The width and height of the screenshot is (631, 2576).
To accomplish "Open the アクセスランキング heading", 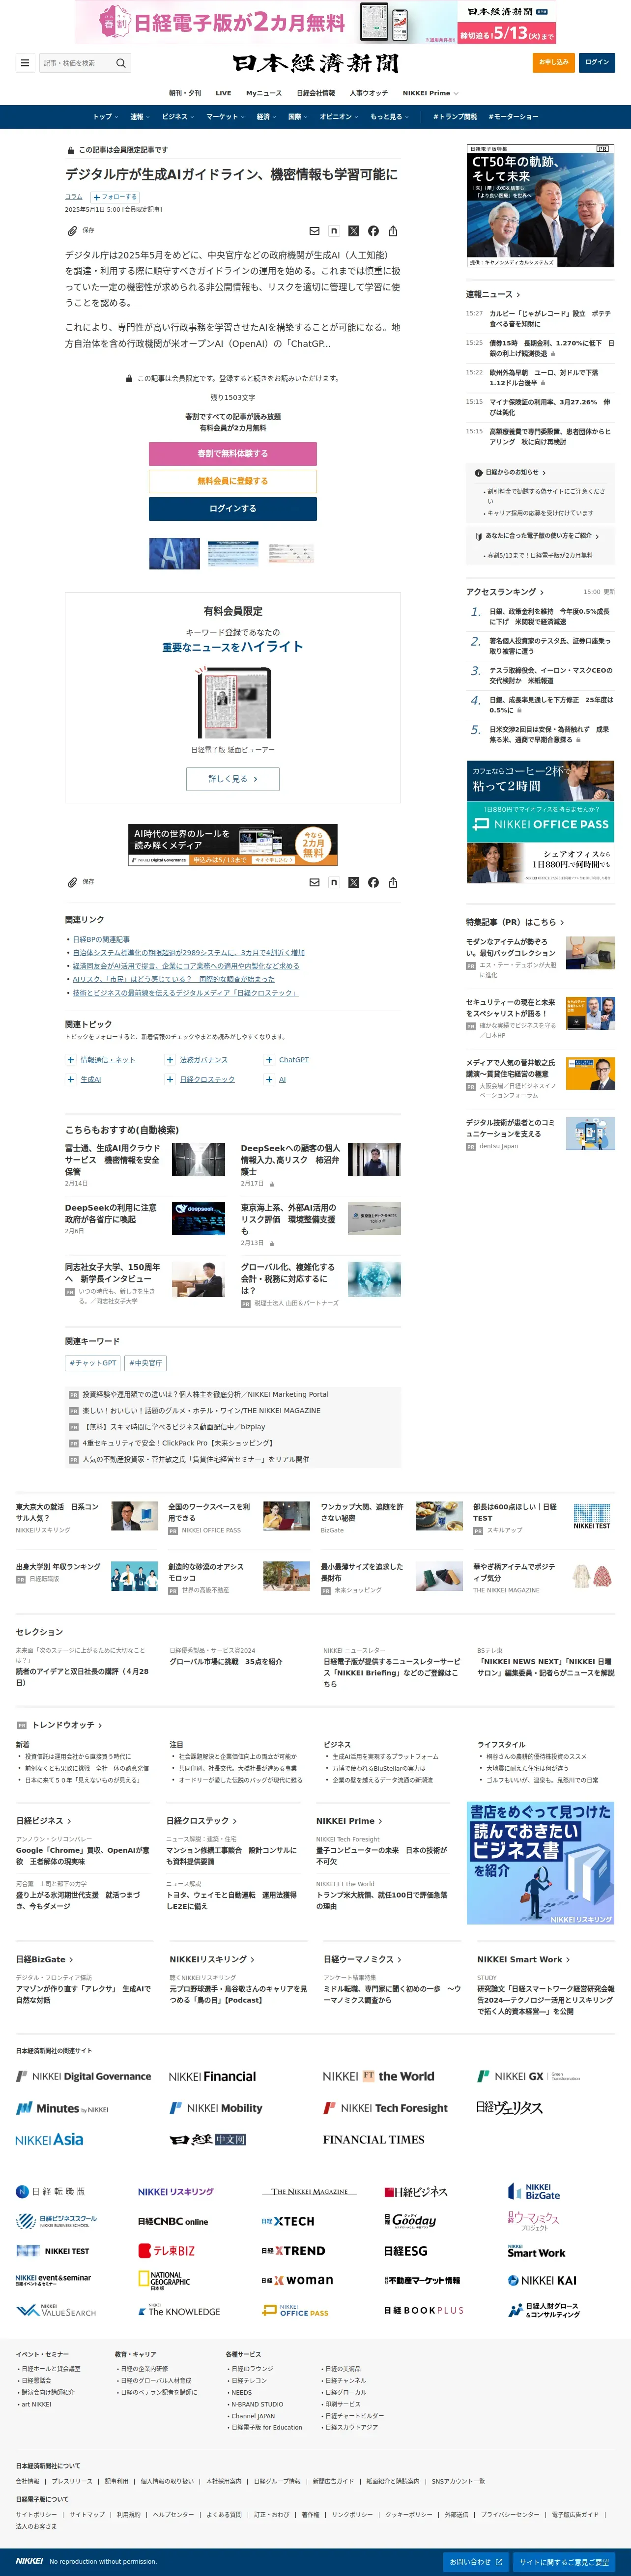I will (505, 592).
